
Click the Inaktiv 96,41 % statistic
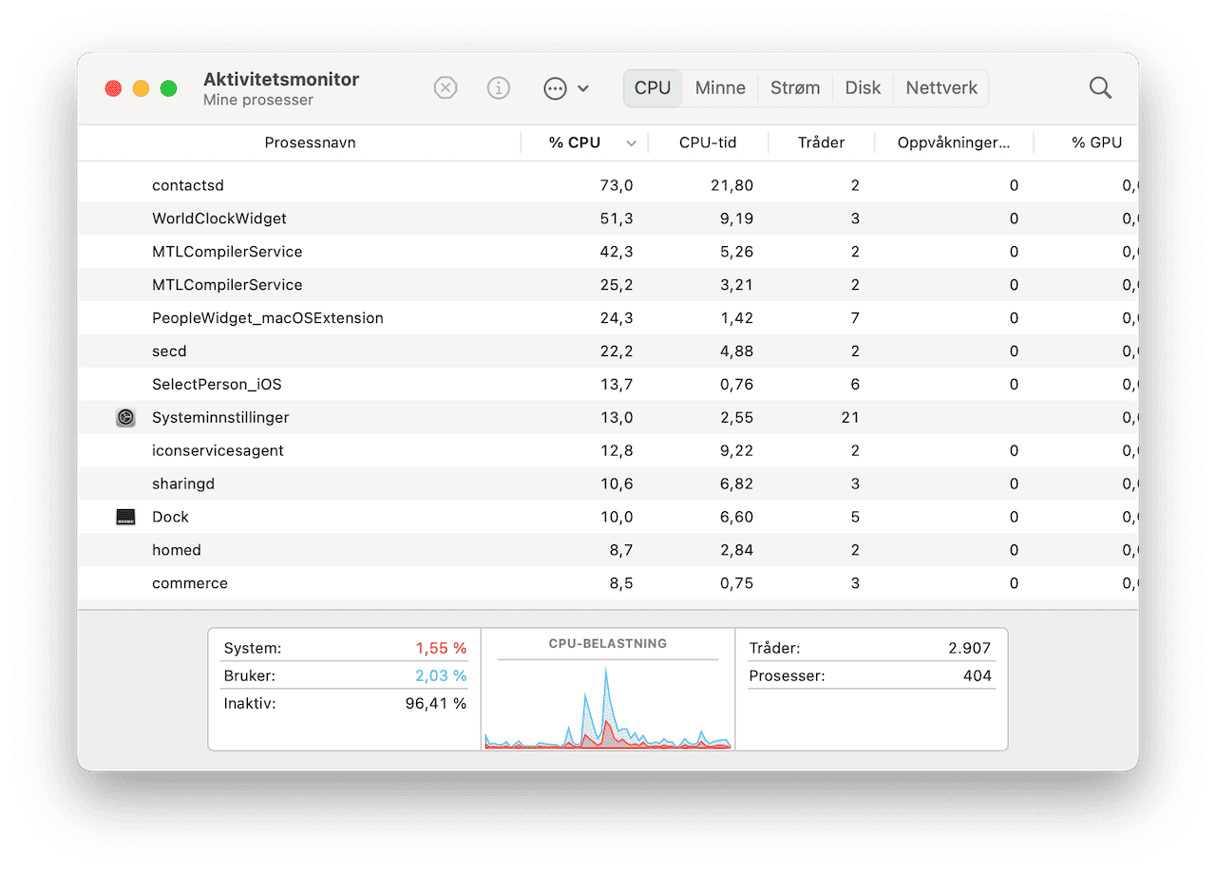(x=345, y=703)
